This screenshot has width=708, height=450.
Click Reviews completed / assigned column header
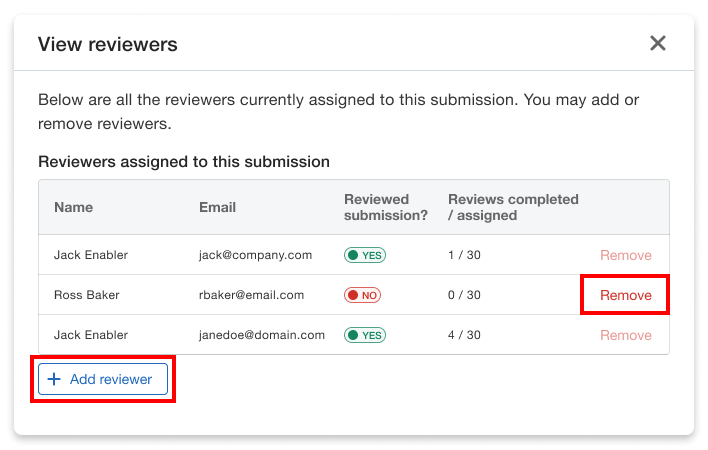(513, 207)
